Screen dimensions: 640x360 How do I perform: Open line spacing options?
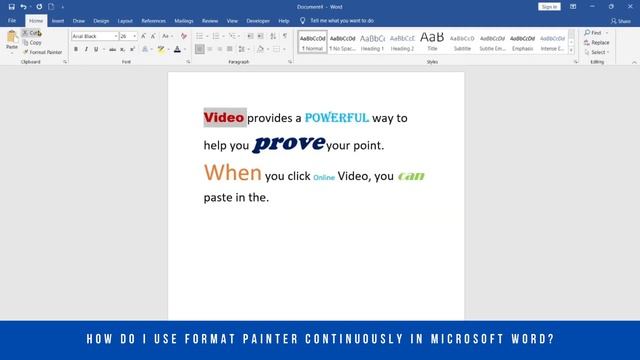pyautogui.click(x=243, y=49)
